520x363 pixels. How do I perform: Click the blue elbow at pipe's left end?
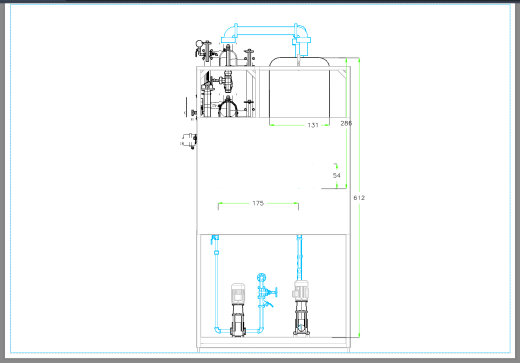(x=228, y=33)
